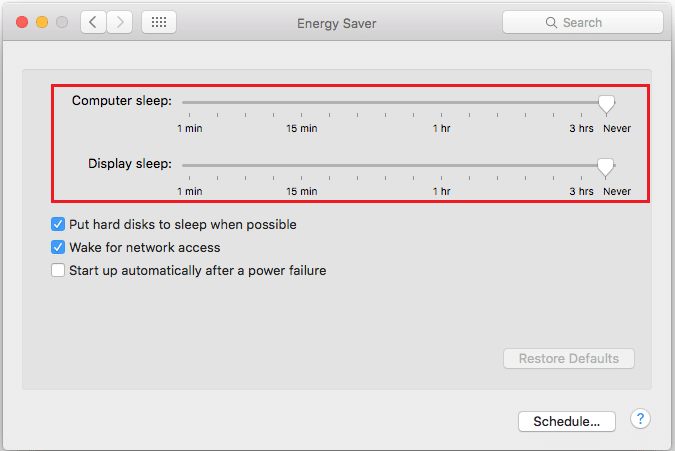Click the forward navigation arrow
Image resolution: width=675 pixels, height=451 pixels.
point(120,22)
